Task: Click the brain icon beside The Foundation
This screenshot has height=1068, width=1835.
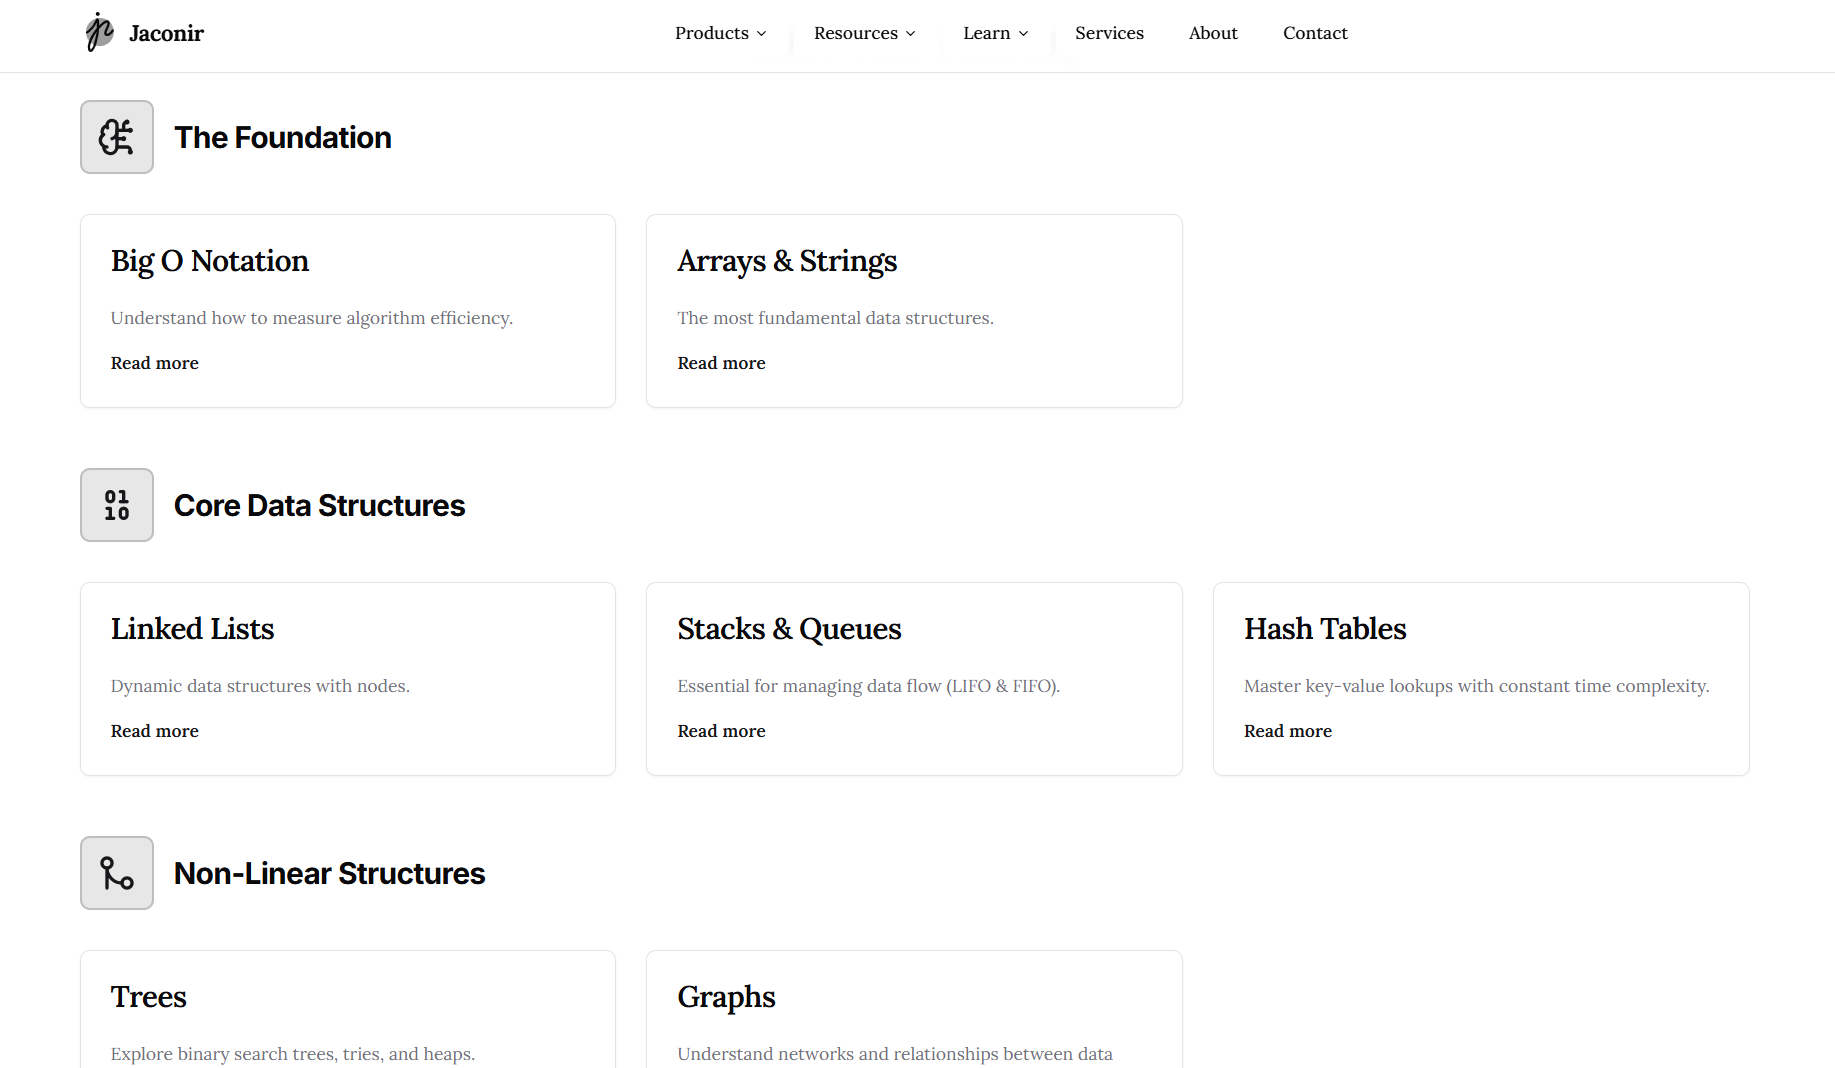Action: click(116, 137)
